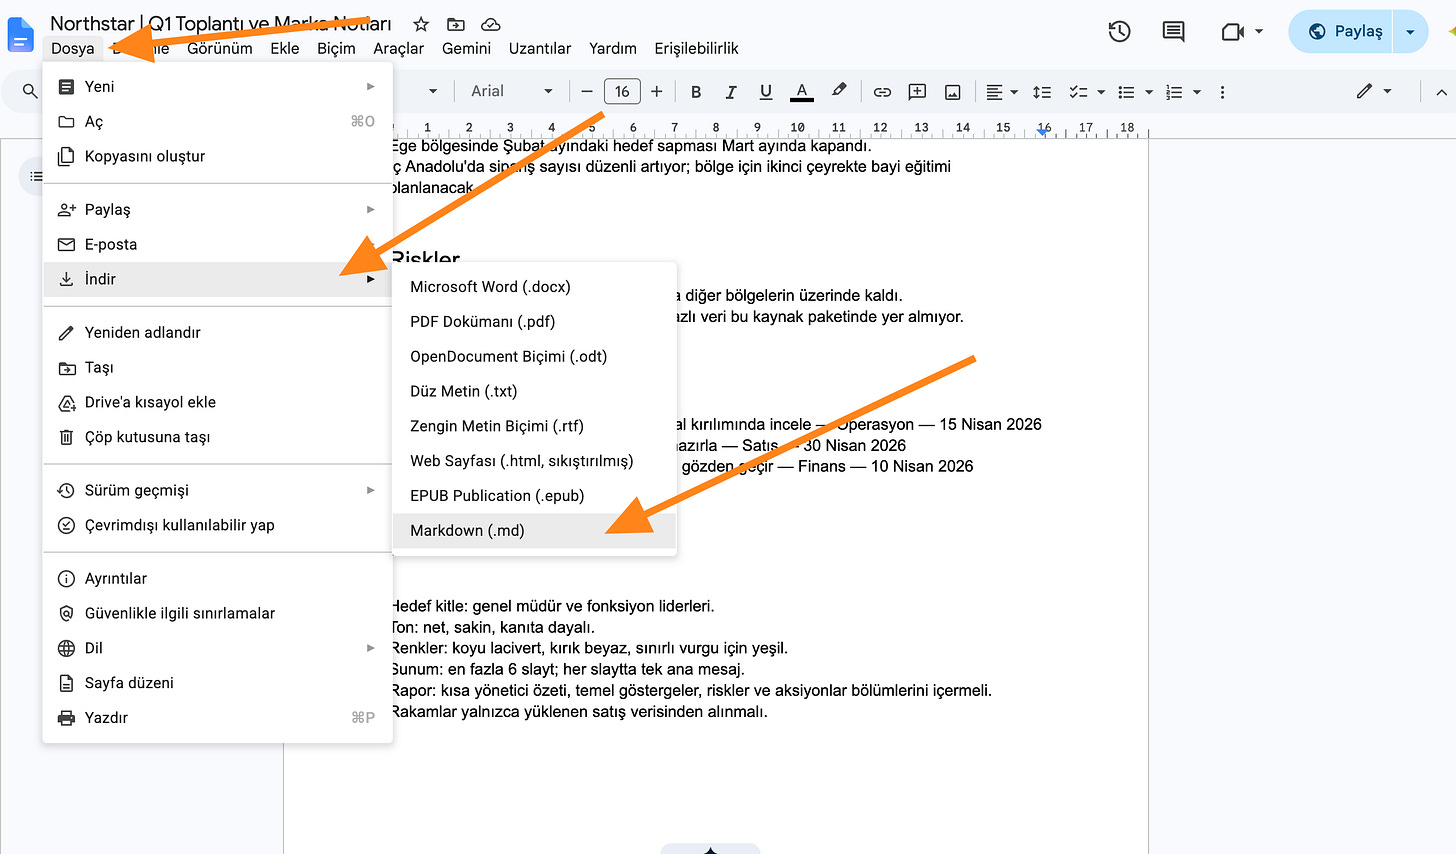Open Sayfa düzeni settings
The width and height of the screenshot is (1456, 854).
218,684
